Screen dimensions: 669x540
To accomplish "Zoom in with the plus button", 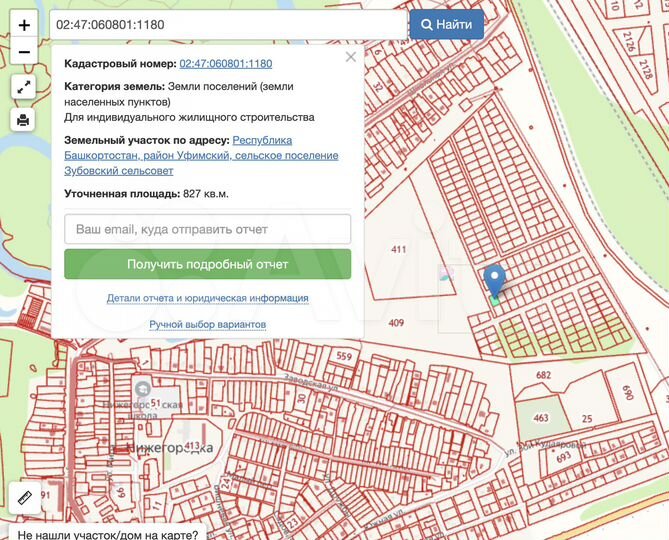I will pos(24,24).
